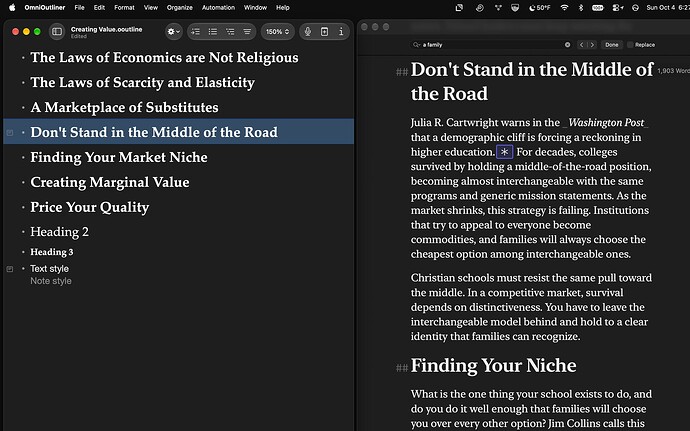Viewport: 690px width, 431px height.
Task: Click the weather 50°F menu bar item
Action: [x=540, y=7]
